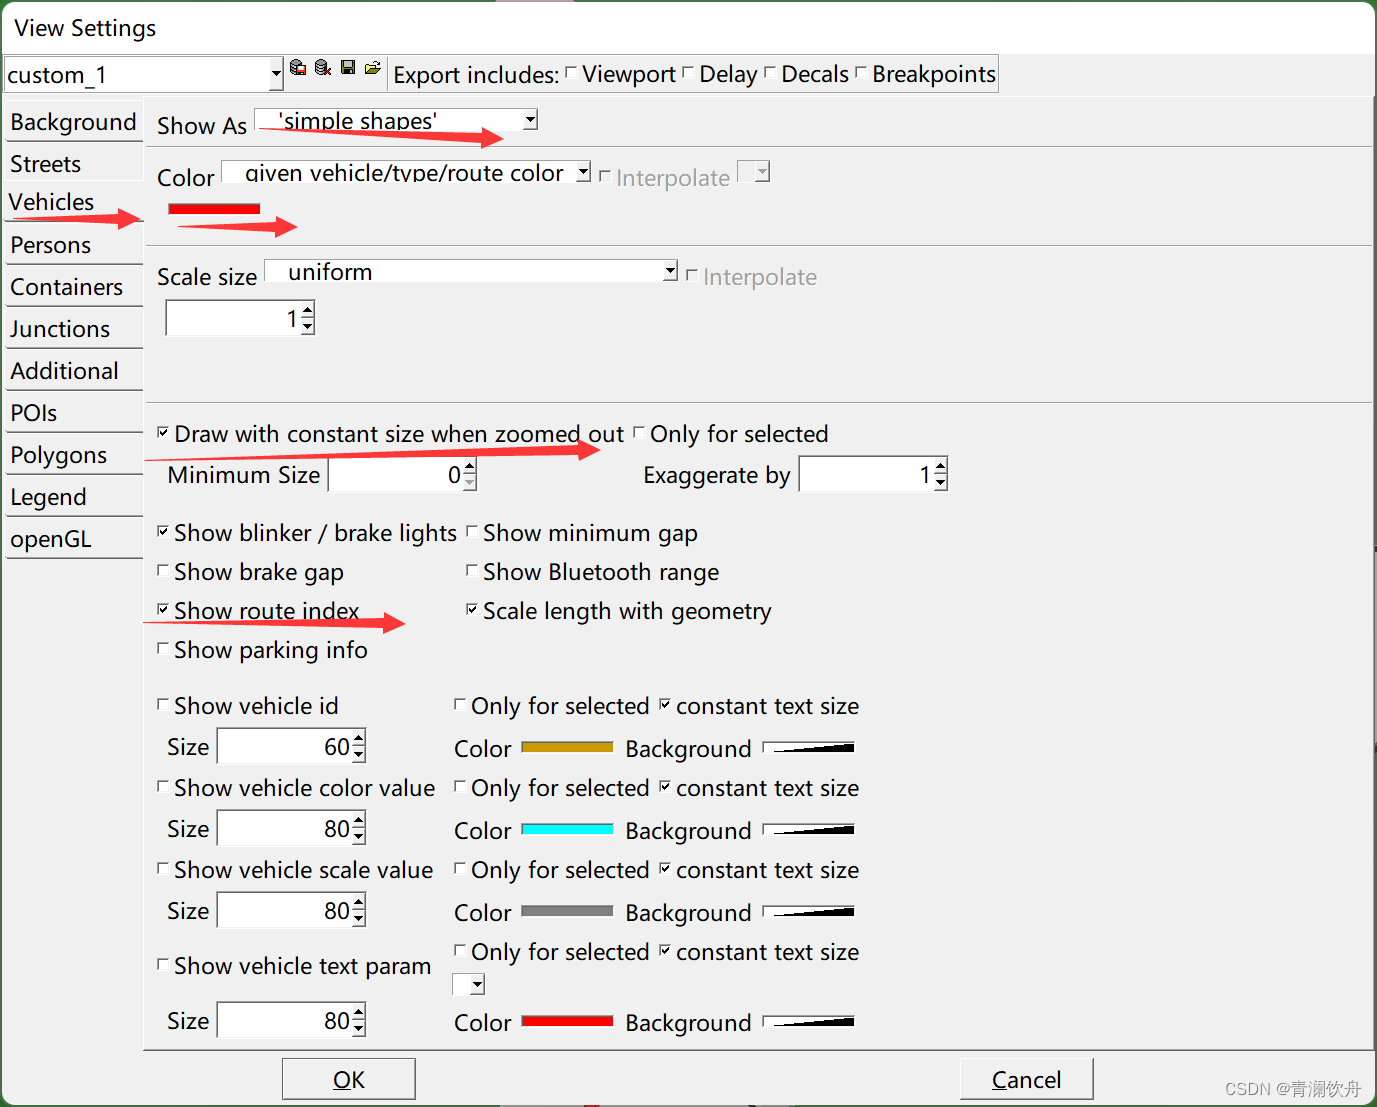
Task: Click the scale size value field
Action: click(233, 319)
